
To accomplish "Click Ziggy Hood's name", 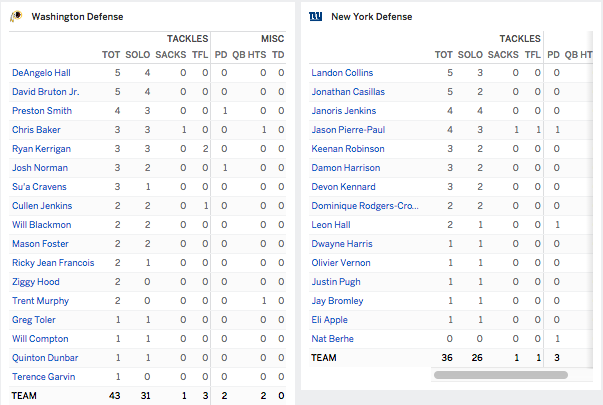I will (x=35, y=282).
